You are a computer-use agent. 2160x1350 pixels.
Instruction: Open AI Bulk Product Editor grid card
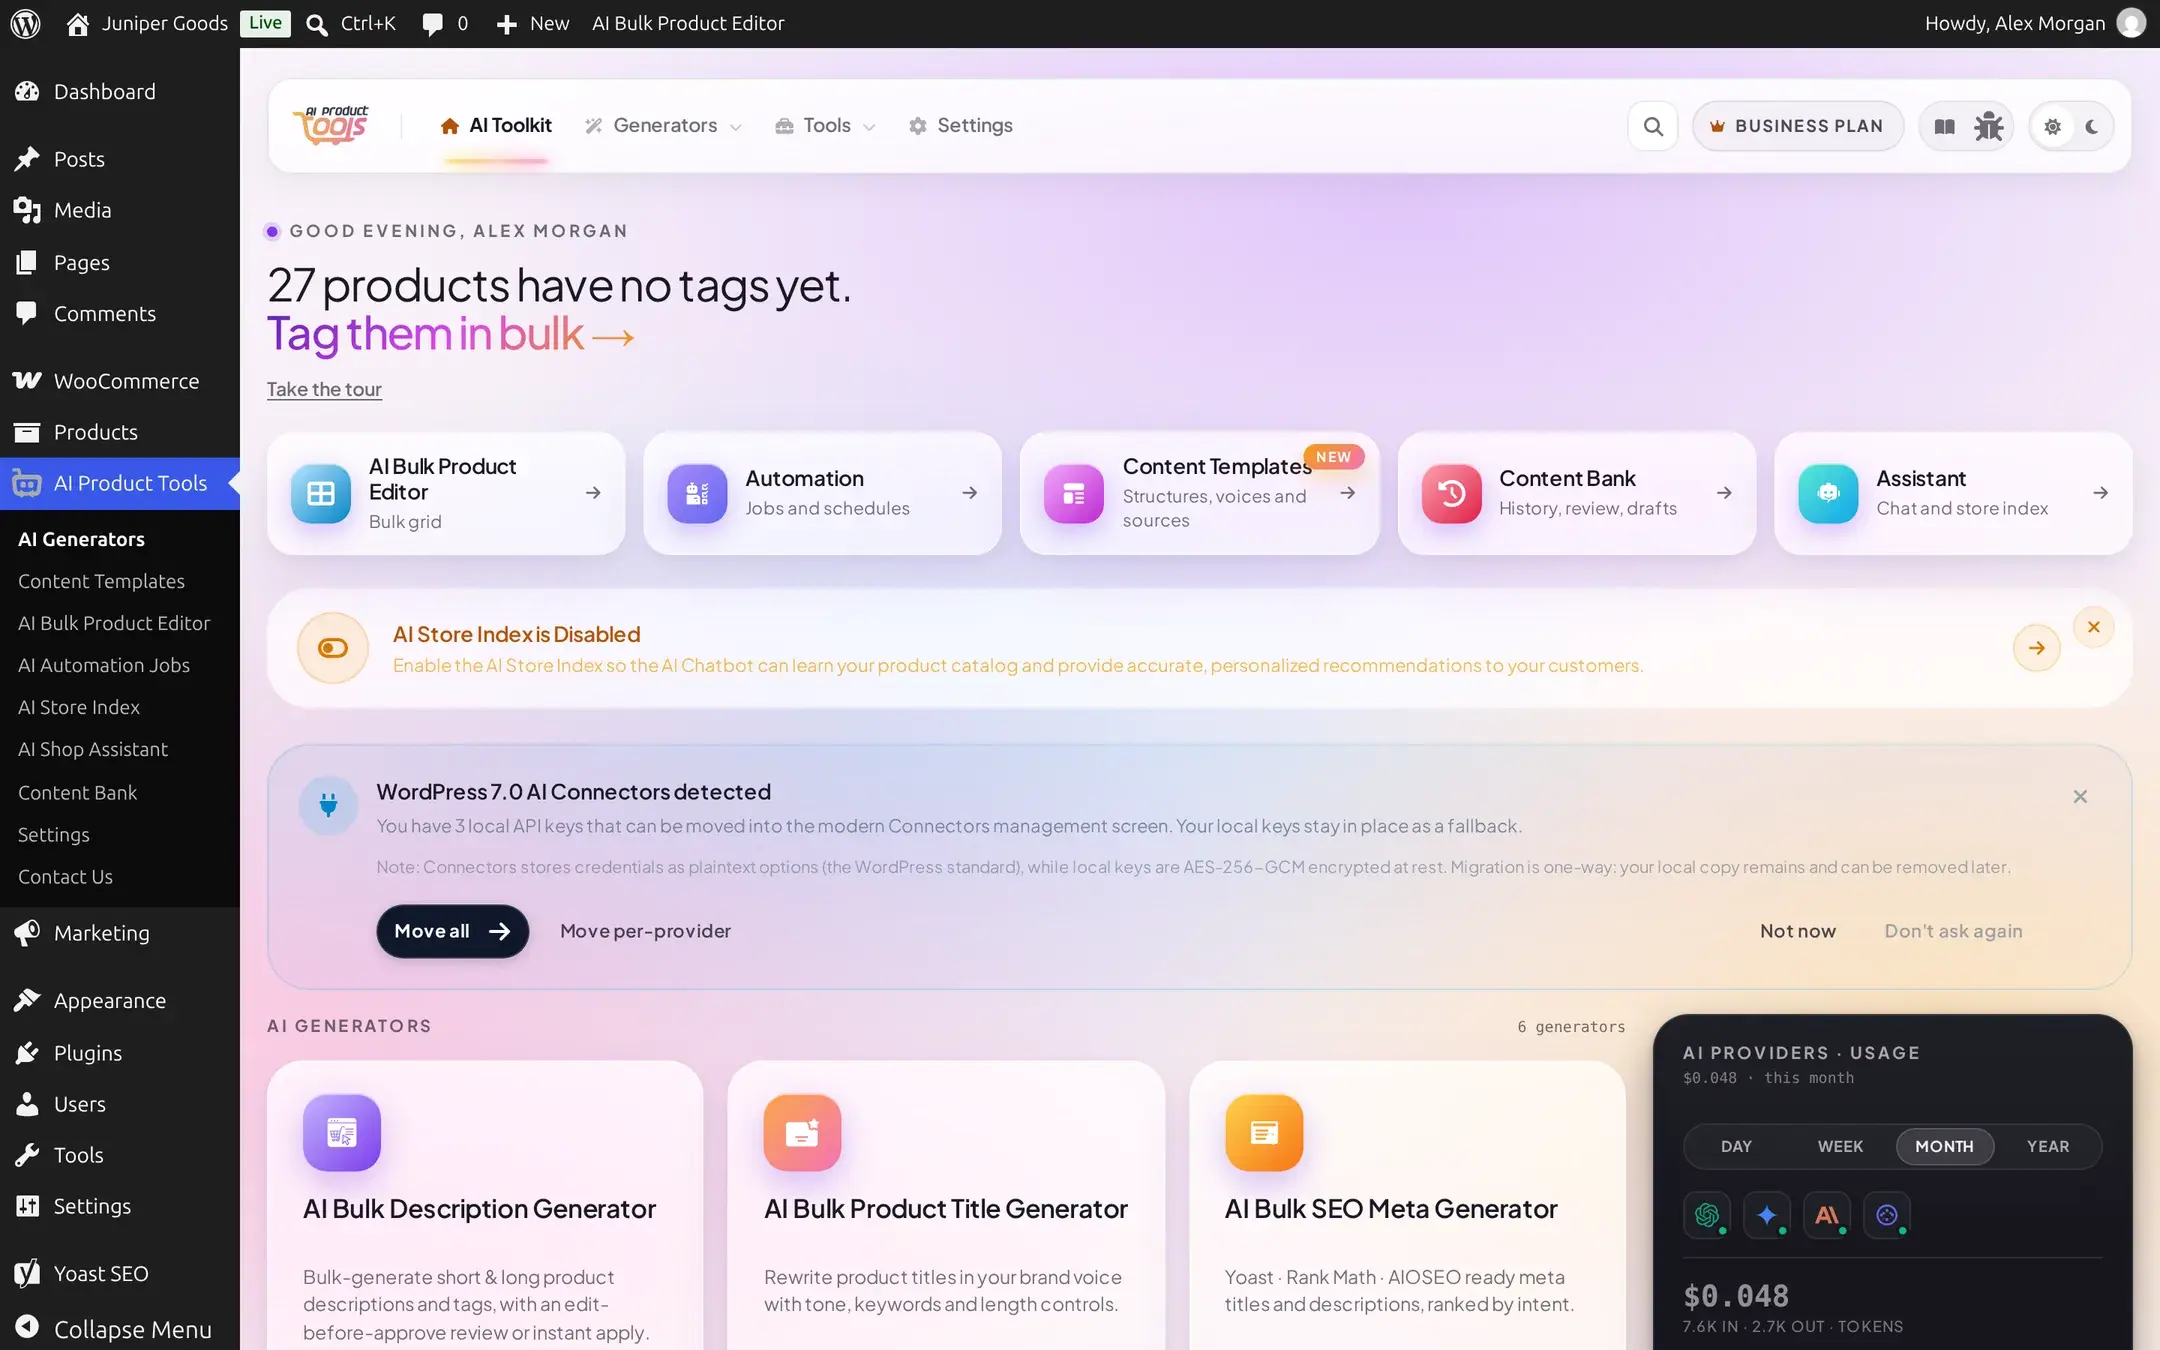(446, 493)
